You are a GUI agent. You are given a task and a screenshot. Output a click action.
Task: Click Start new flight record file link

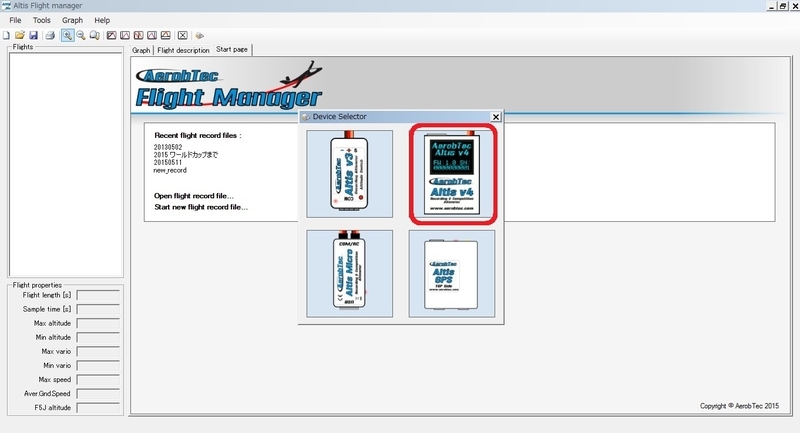click(201, 207)
